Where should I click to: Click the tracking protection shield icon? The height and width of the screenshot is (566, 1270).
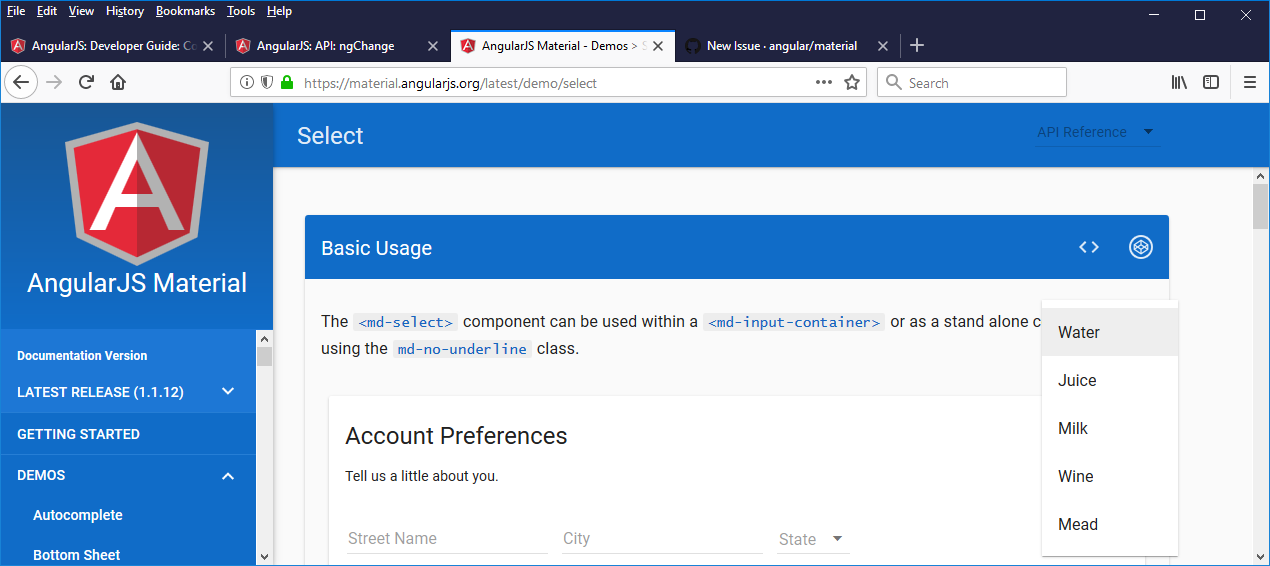tap(267, 82)
